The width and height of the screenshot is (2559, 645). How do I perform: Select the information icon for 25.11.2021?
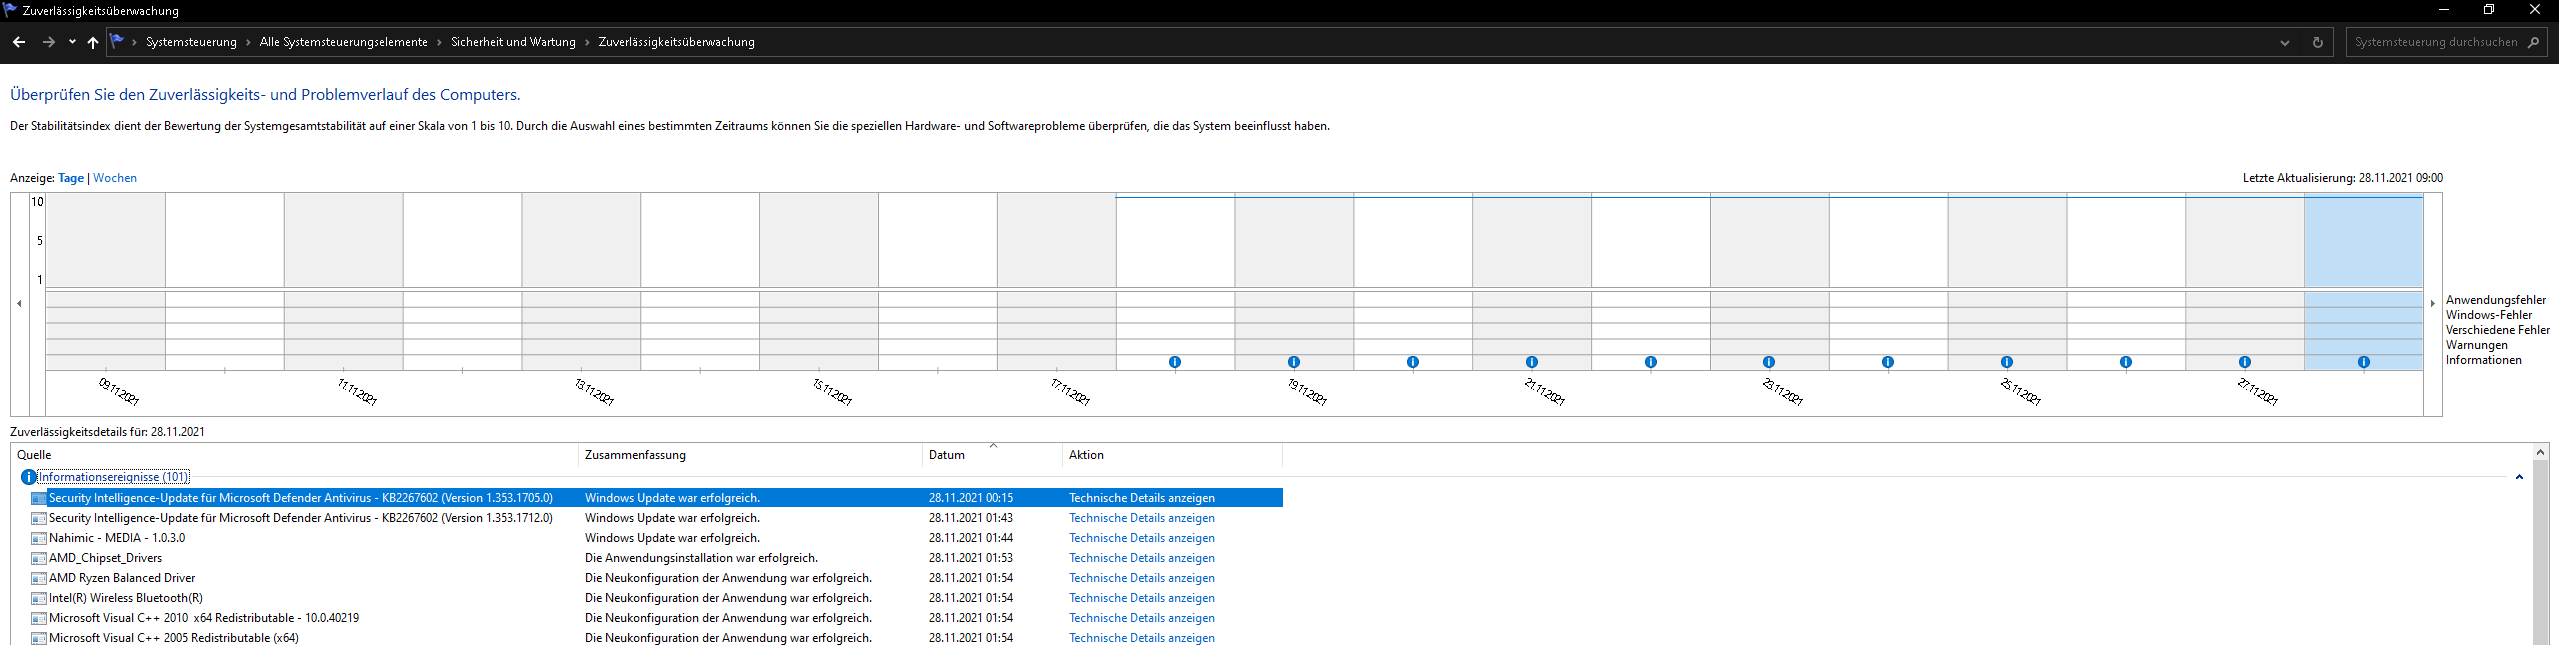coord(2007,362)
